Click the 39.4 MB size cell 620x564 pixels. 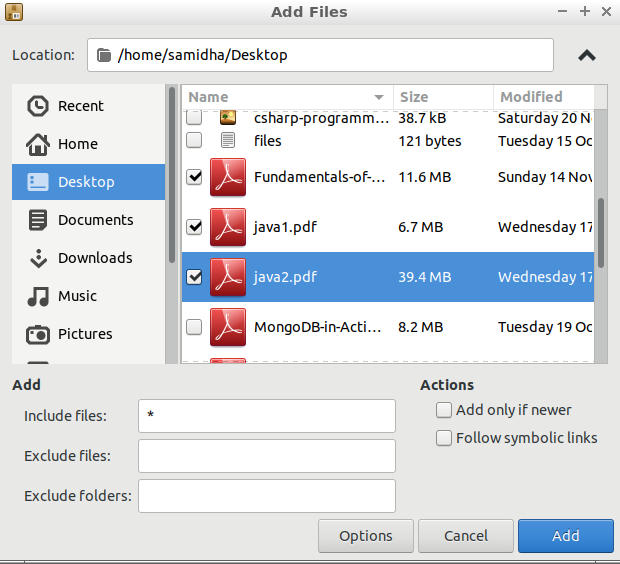(425, 277)
